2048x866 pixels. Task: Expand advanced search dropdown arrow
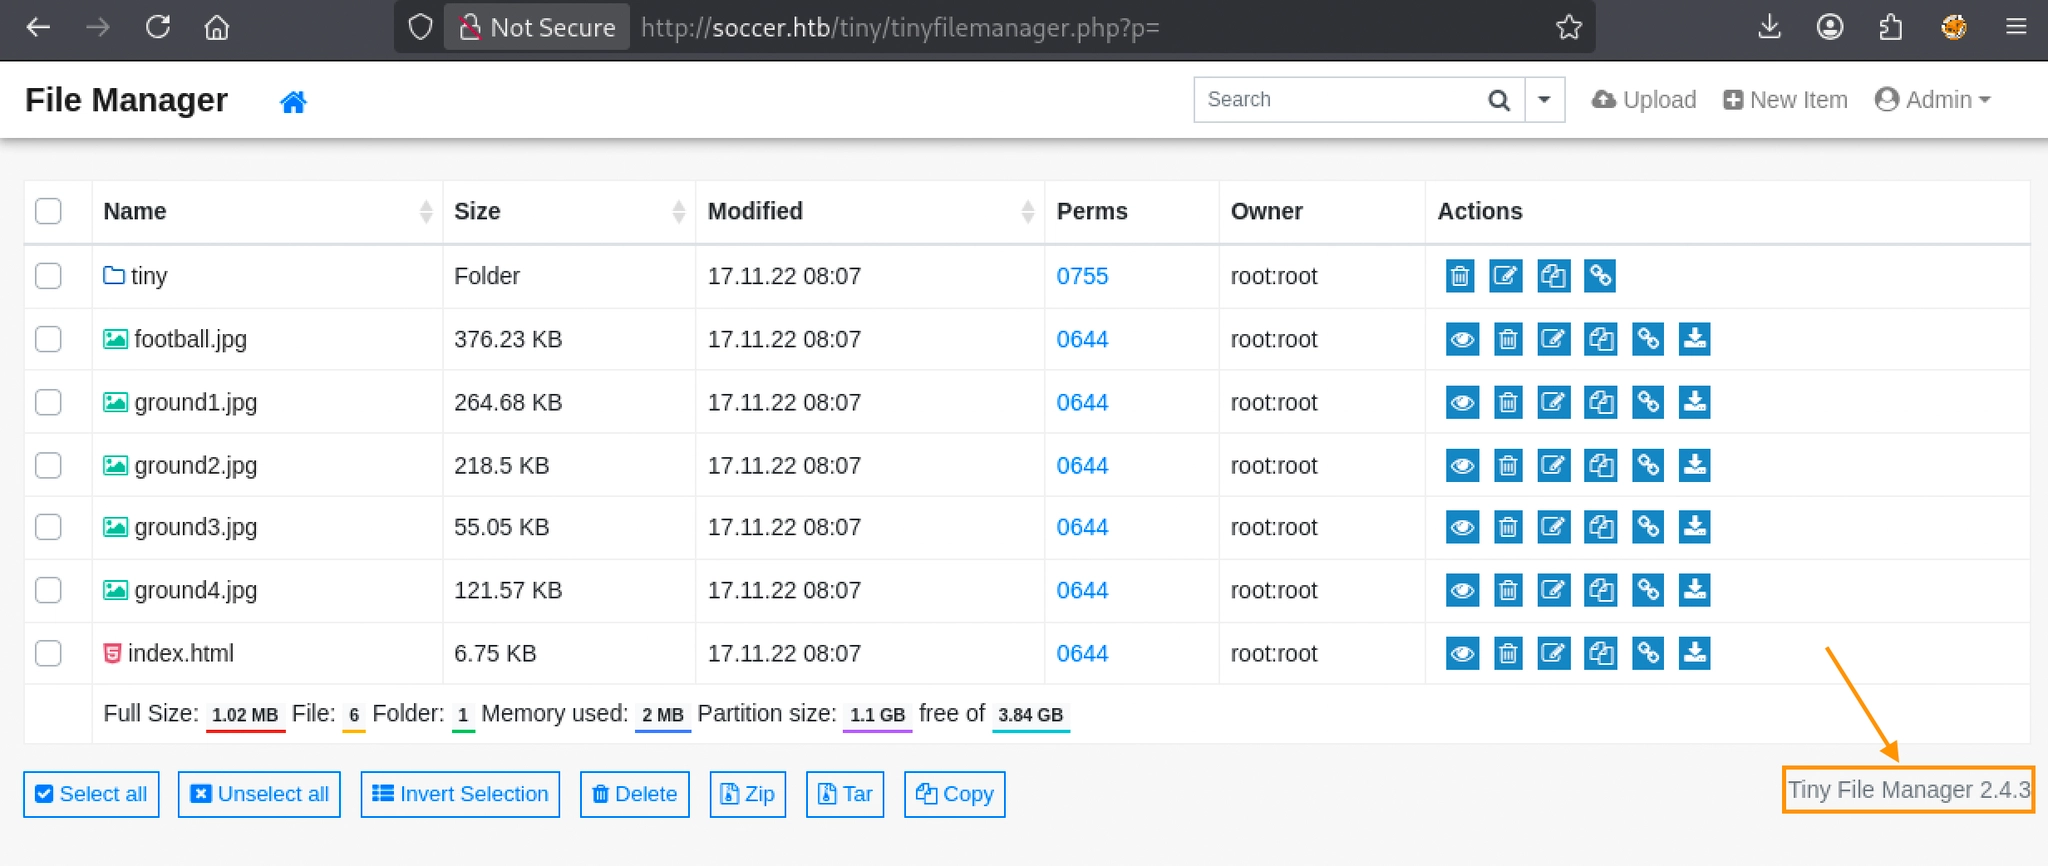pos(1544,100)
